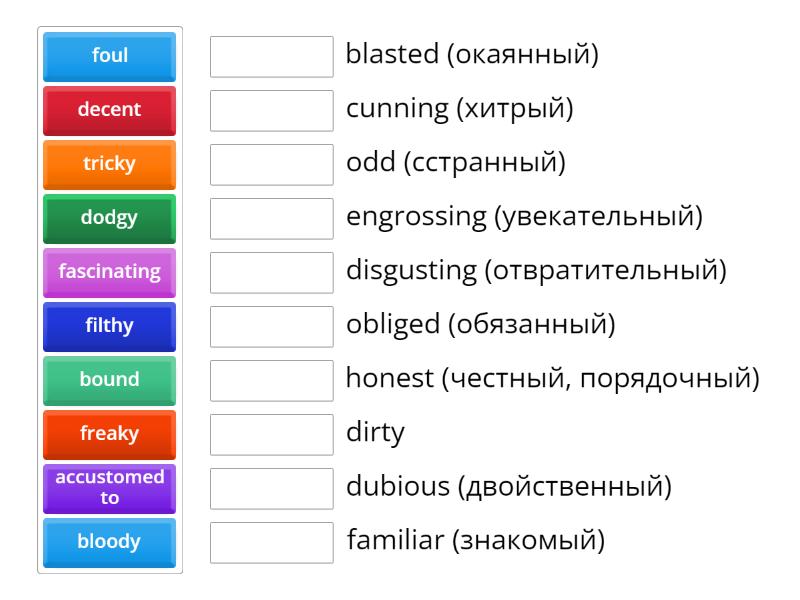
Task: Pick the 'bound' word tile
Action: click(108, 381)
